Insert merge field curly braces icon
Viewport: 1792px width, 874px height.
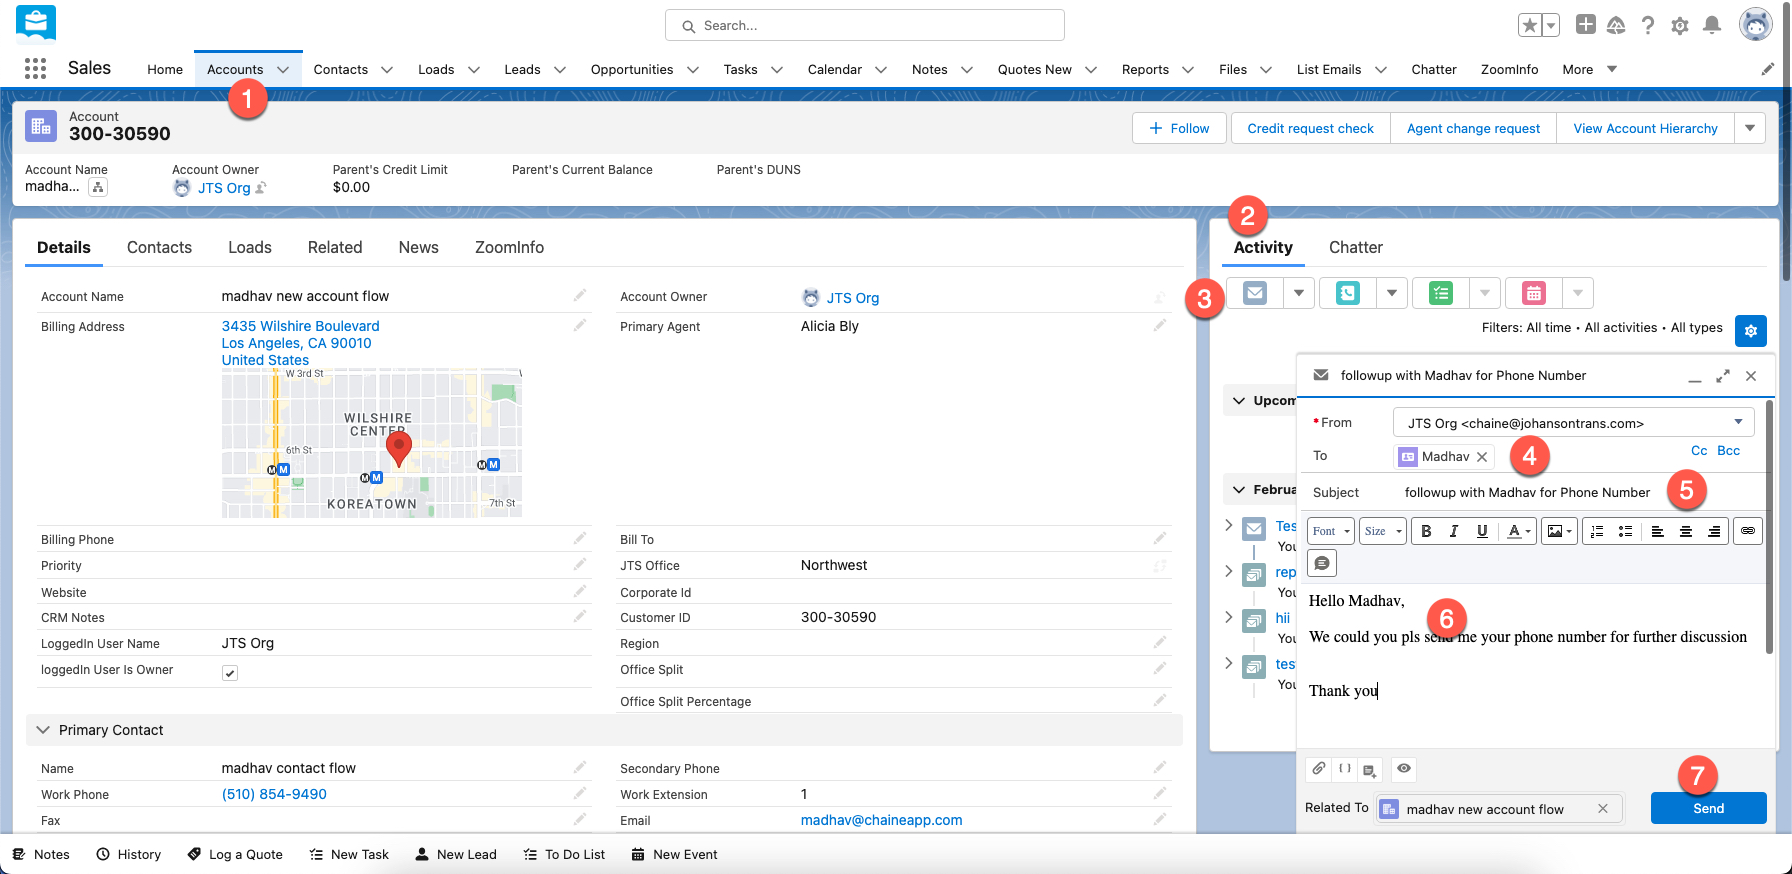pos(1345,768)
